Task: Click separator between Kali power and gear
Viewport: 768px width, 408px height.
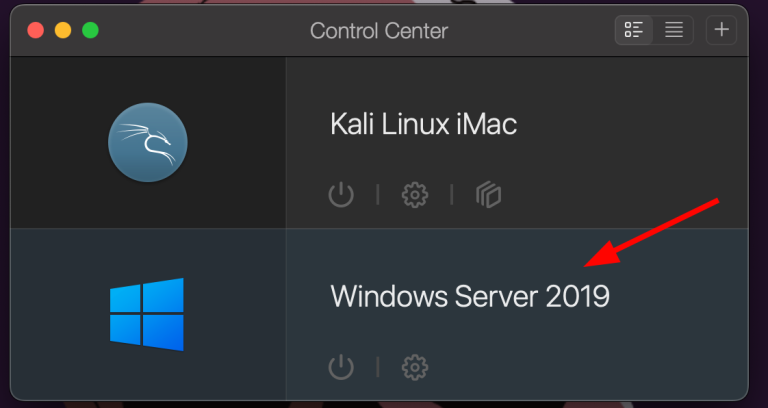Action: [378, 195]
